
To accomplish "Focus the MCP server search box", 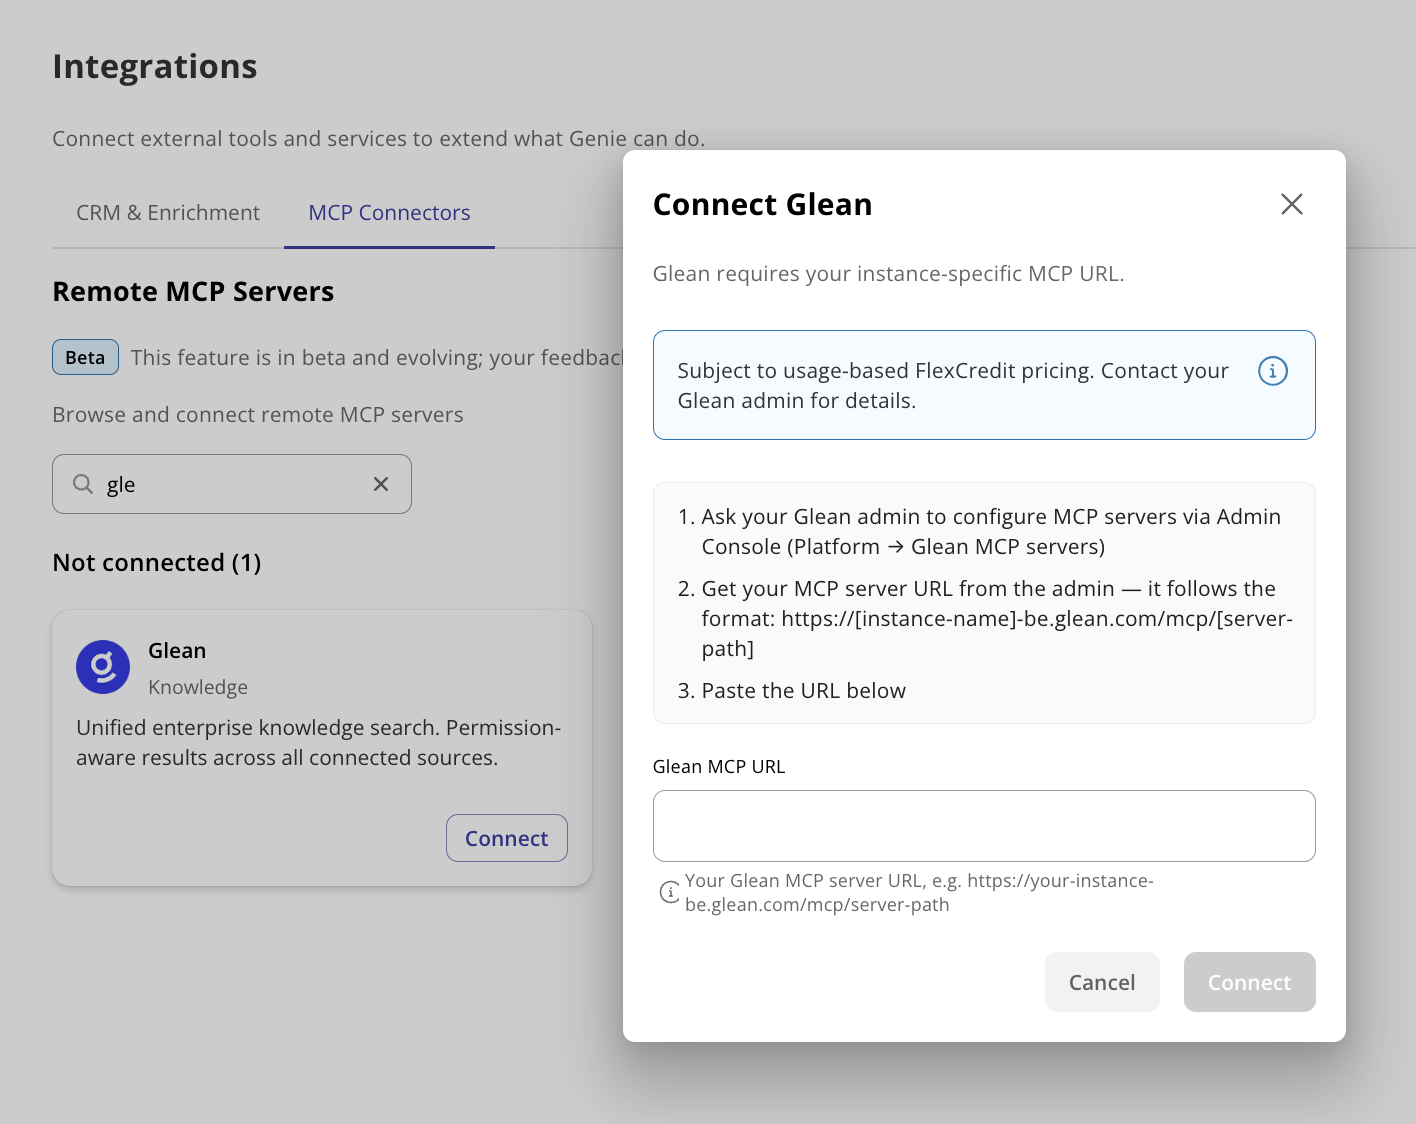I will (232, 484).
